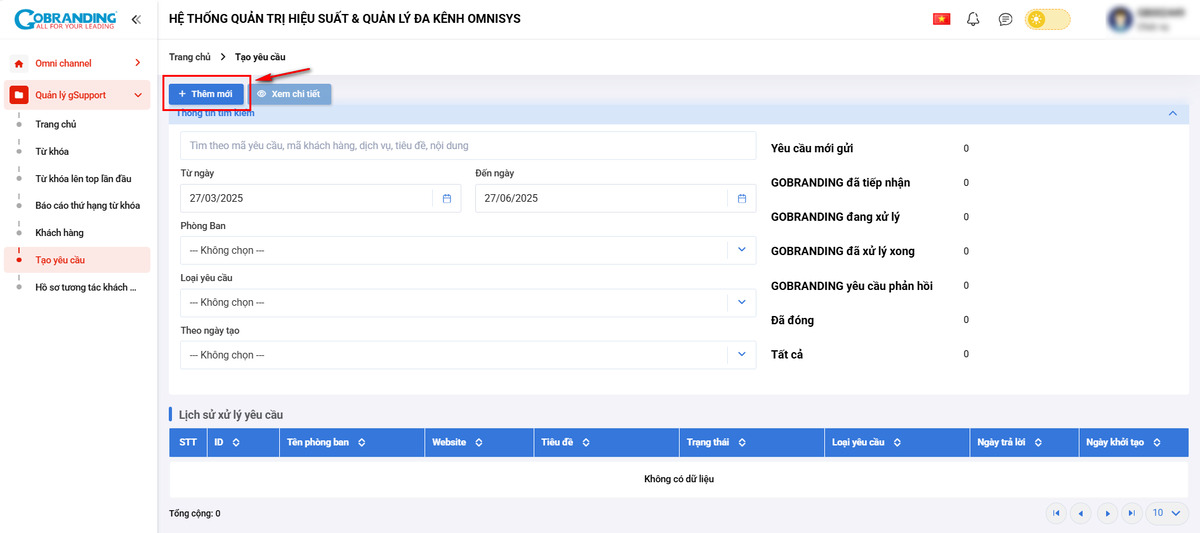Viewport: 1200px width, 533px height.
Task: Collapse the search information panel
Action: tap(1172, 114)
